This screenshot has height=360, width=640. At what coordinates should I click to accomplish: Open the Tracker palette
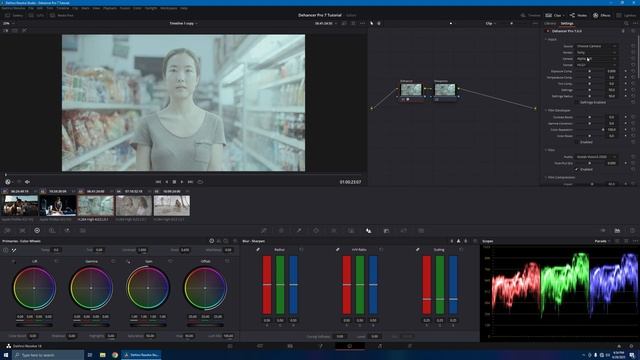pyautogui.click(x=333, y=231)
